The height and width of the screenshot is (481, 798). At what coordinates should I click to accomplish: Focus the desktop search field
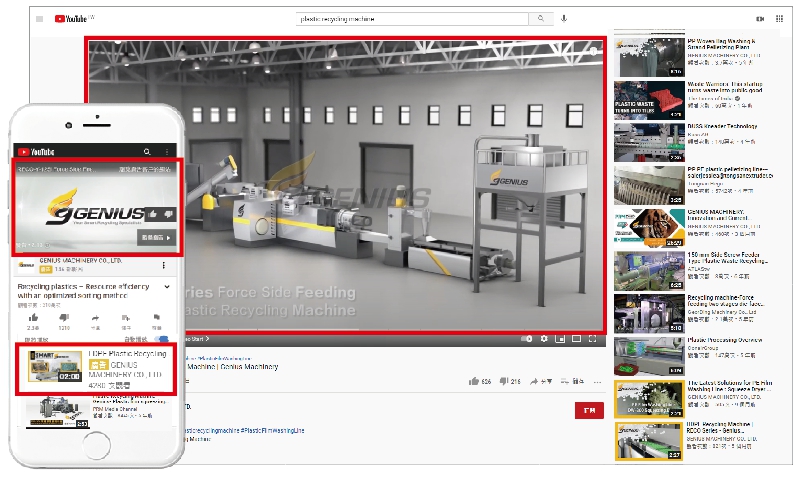pyautogui.click(x=412, y=19)
